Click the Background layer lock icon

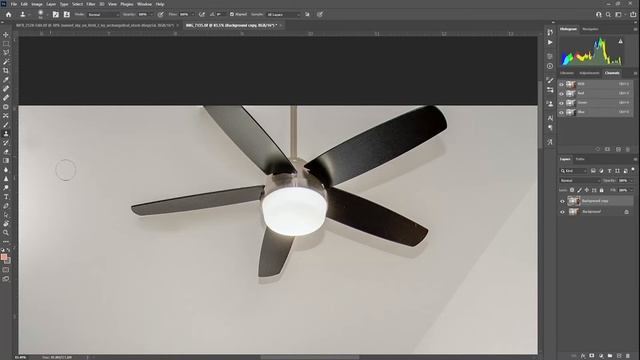coord(627,212)
